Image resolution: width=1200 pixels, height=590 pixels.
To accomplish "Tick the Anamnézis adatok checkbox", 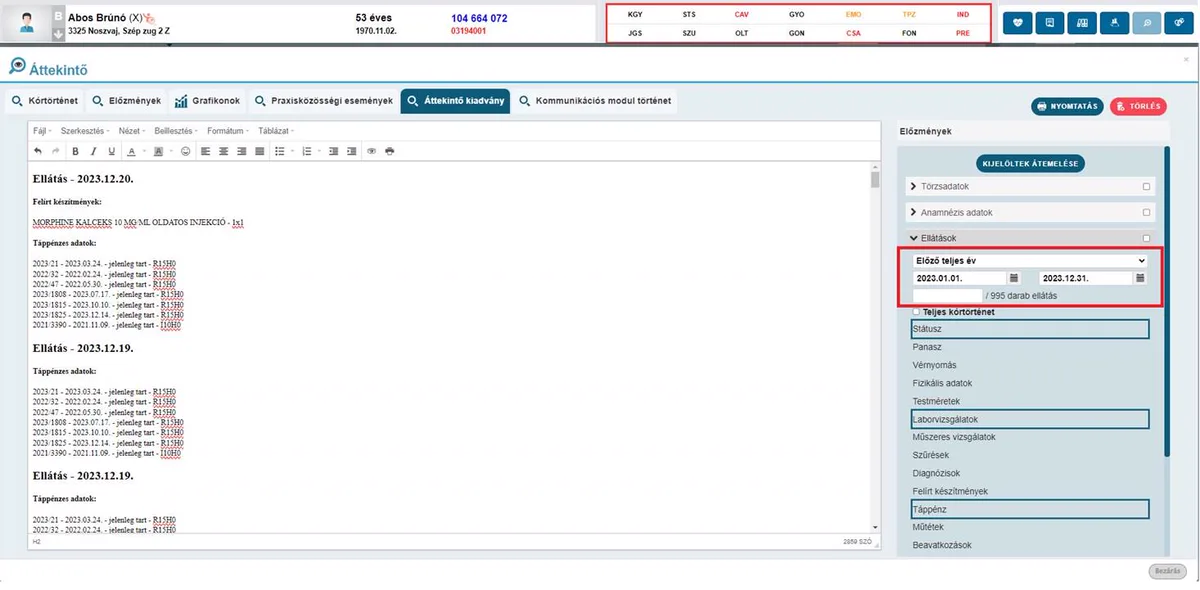I will pyautogui.click(x=1146, y=213).
